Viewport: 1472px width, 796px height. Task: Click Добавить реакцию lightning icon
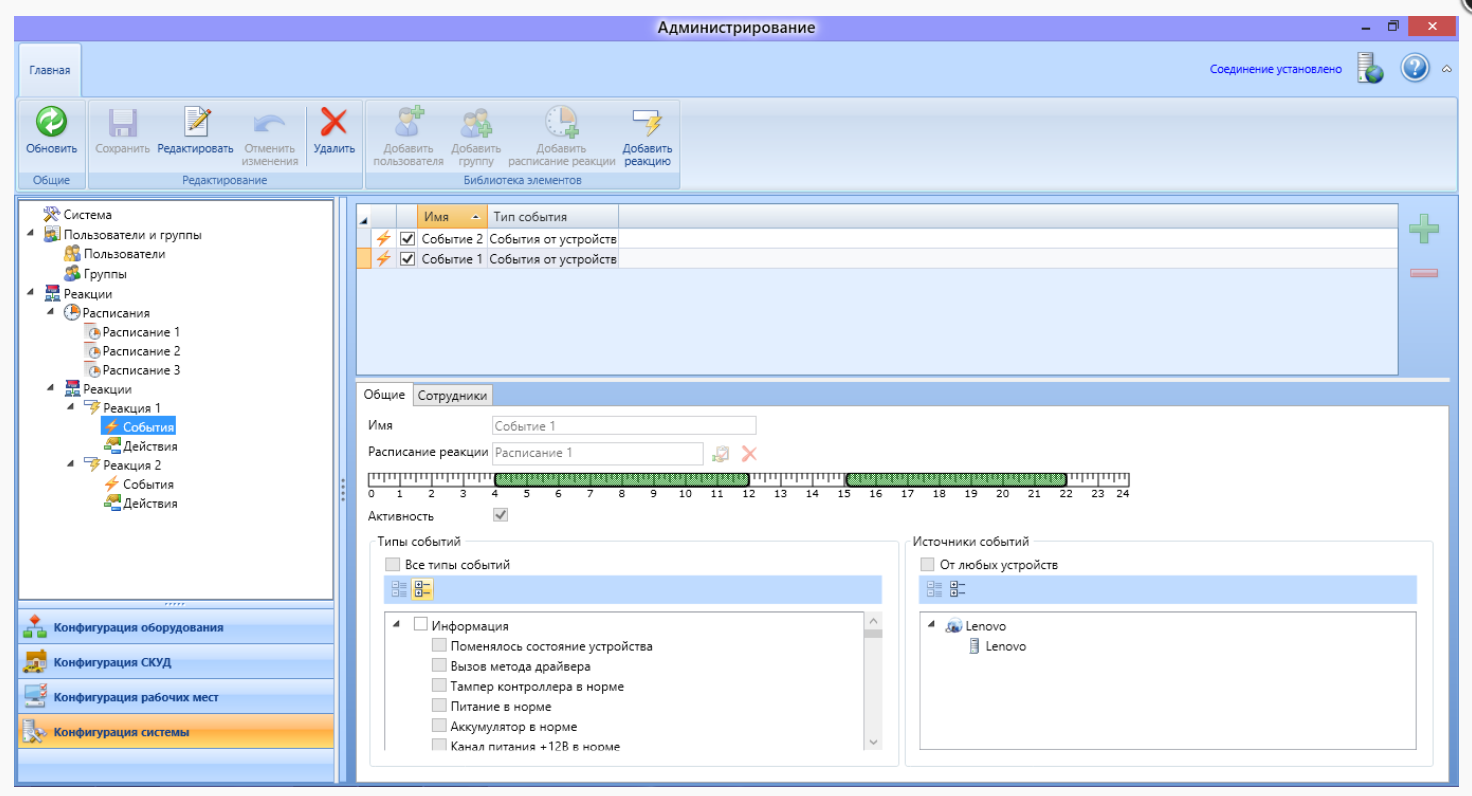click(646, 123)
